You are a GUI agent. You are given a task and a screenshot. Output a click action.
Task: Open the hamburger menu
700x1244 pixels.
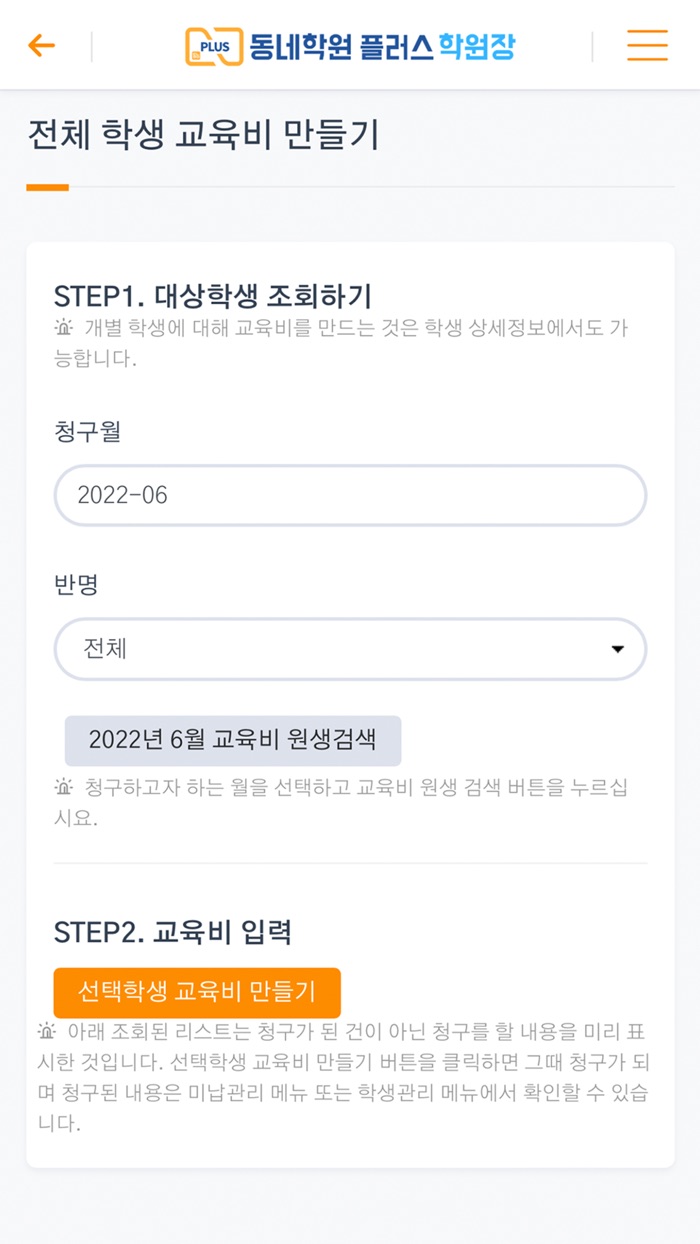pos(646,45)
